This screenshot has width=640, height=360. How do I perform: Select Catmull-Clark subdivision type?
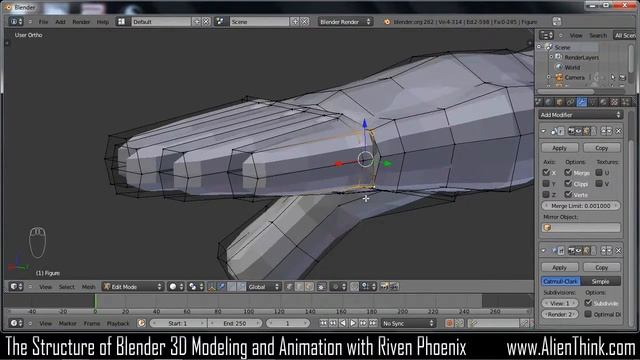(x=561, y=281)
